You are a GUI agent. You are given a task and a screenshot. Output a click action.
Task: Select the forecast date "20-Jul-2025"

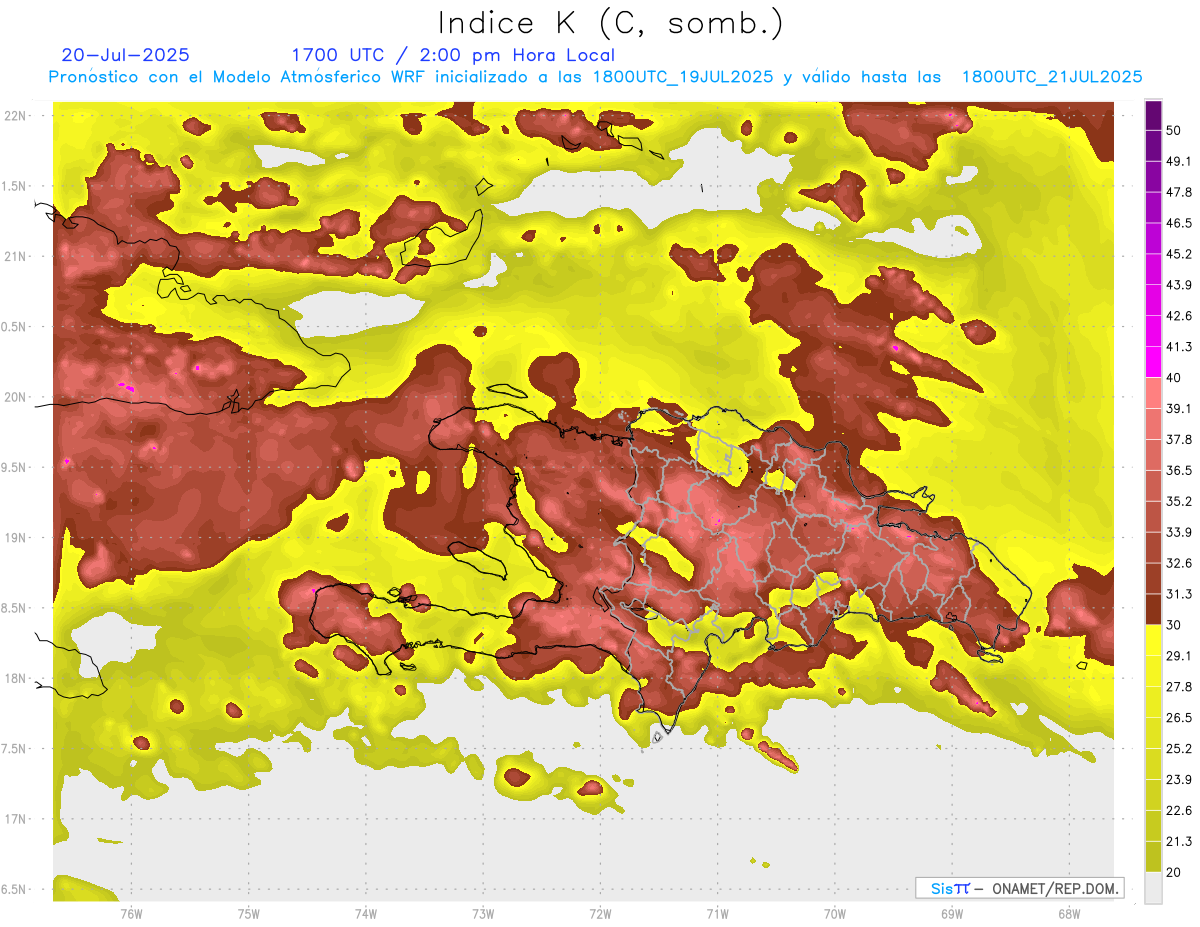[x=125, y=55]
